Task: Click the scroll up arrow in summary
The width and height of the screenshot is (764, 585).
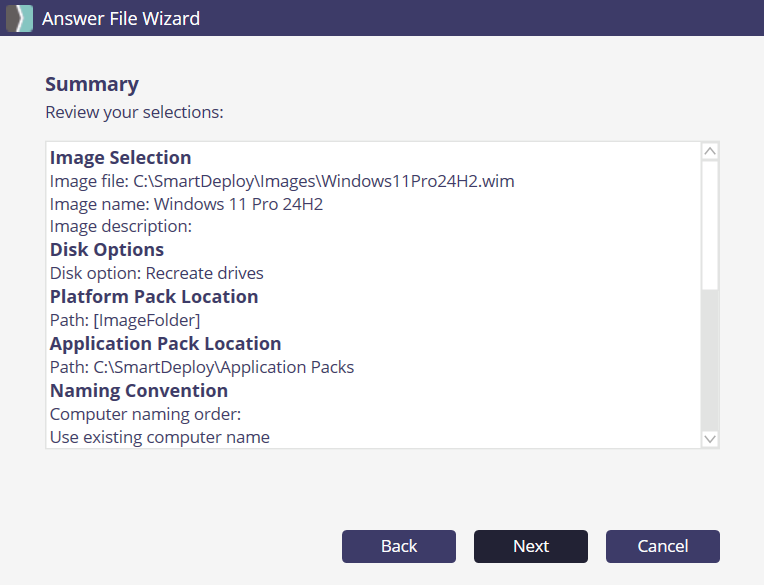Action: (710, 152)
